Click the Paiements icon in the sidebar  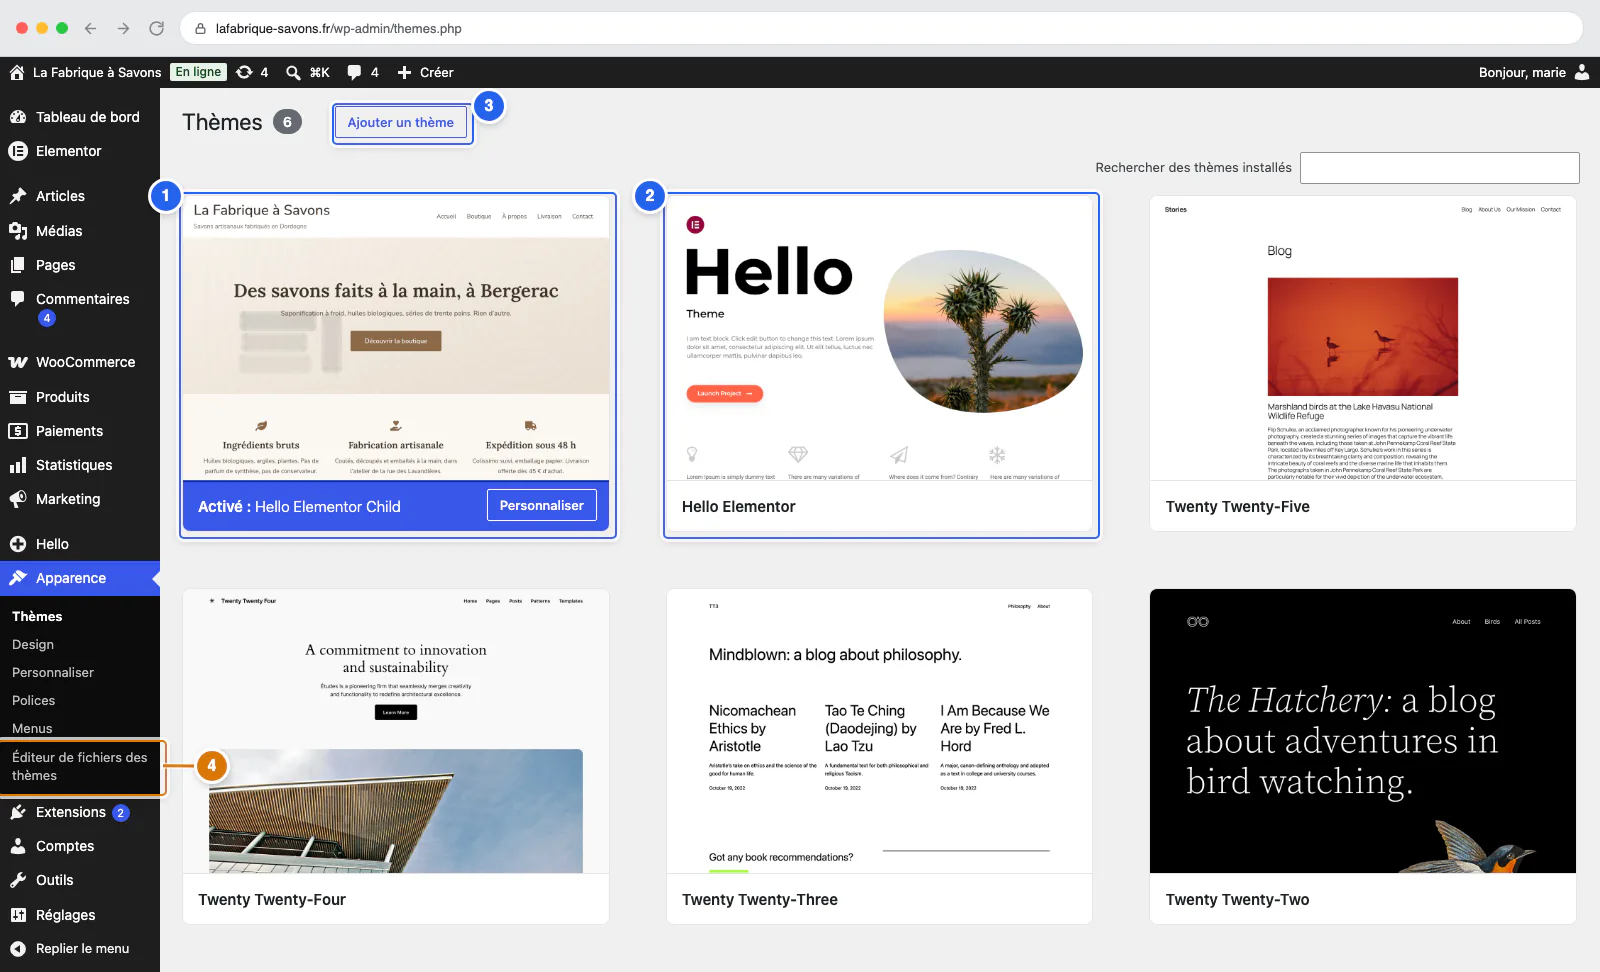pyautogui.click(x=18, y=431)
